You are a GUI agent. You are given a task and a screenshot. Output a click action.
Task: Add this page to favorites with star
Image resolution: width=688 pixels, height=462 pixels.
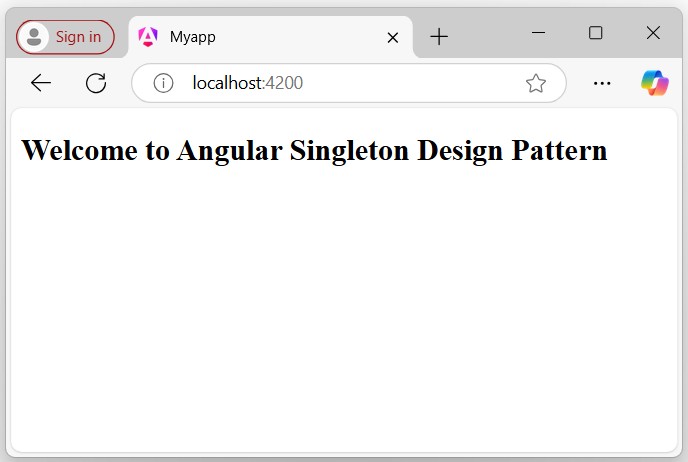(536, 83)
